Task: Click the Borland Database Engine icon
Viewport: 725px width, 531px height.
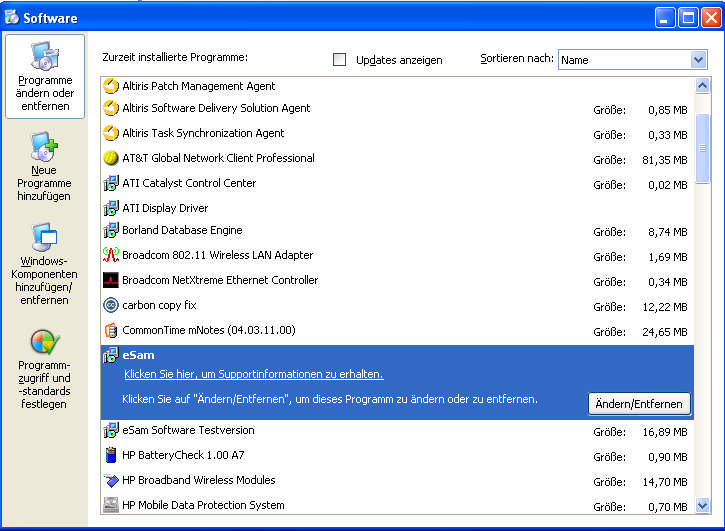Action: click(x=111, y=230)
